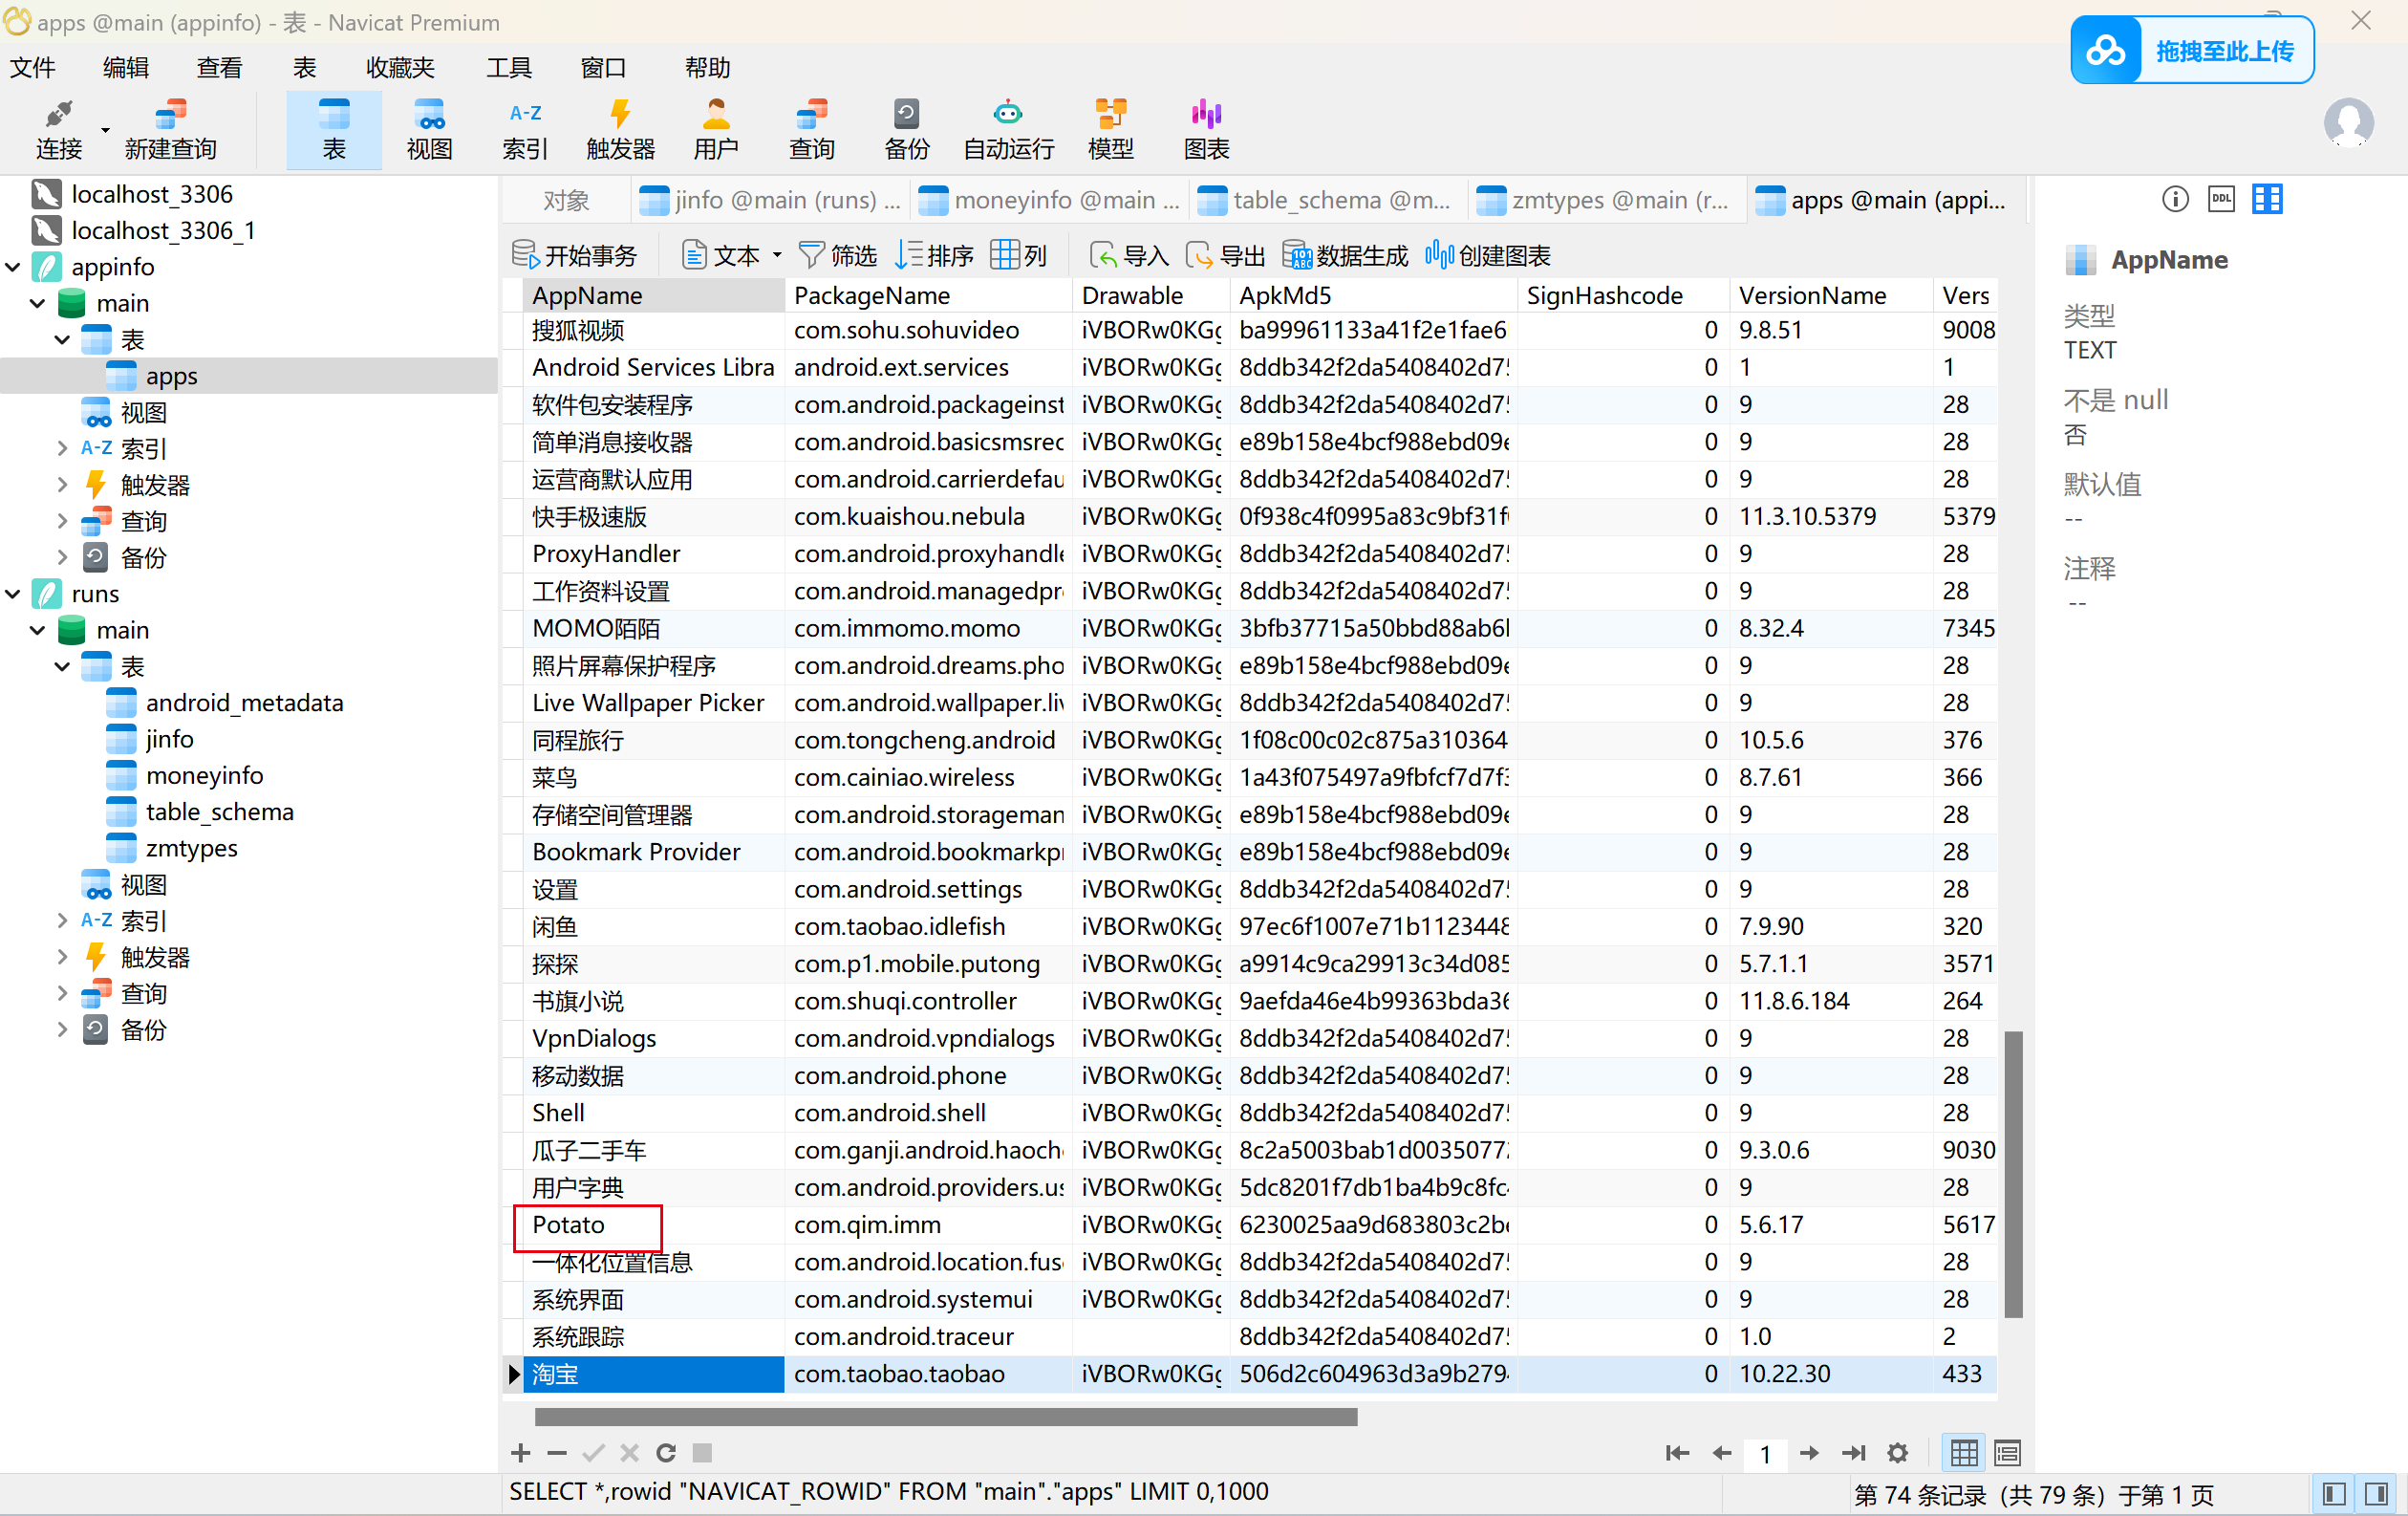Click the horizontal scrollbar of the table
This screenshot has width=2408, height=1516.
point(946,1416)
